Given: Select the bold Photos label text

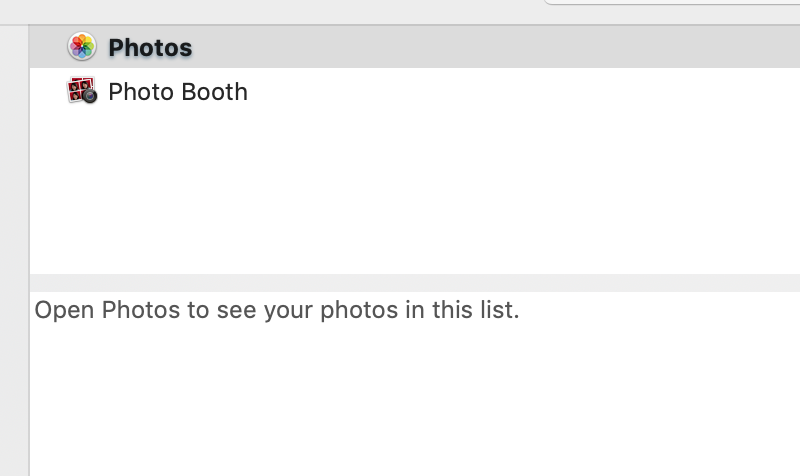Looking at the screenshot, I should click(x=150, y=47).
